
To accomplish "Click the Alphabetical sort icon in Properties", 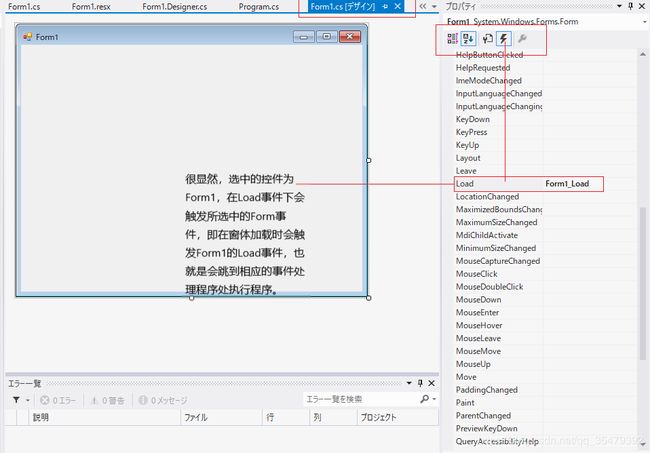I will point(468,39).
